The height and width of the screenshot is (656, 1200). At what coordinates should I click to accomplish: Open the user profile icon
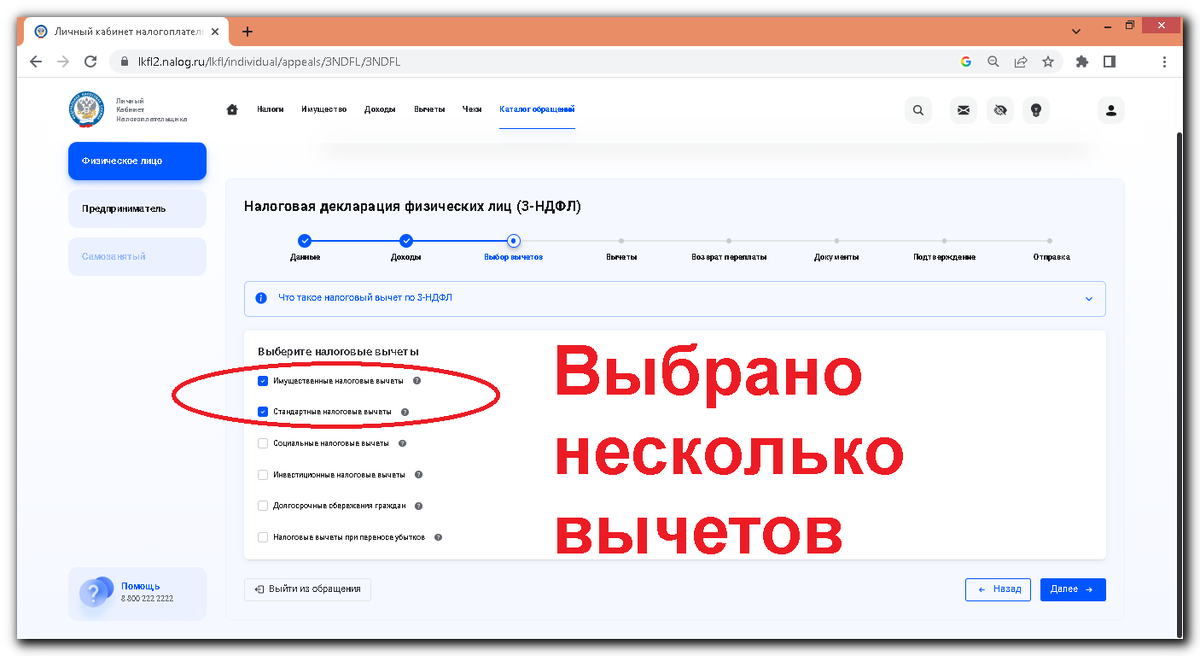[1110, 110]
